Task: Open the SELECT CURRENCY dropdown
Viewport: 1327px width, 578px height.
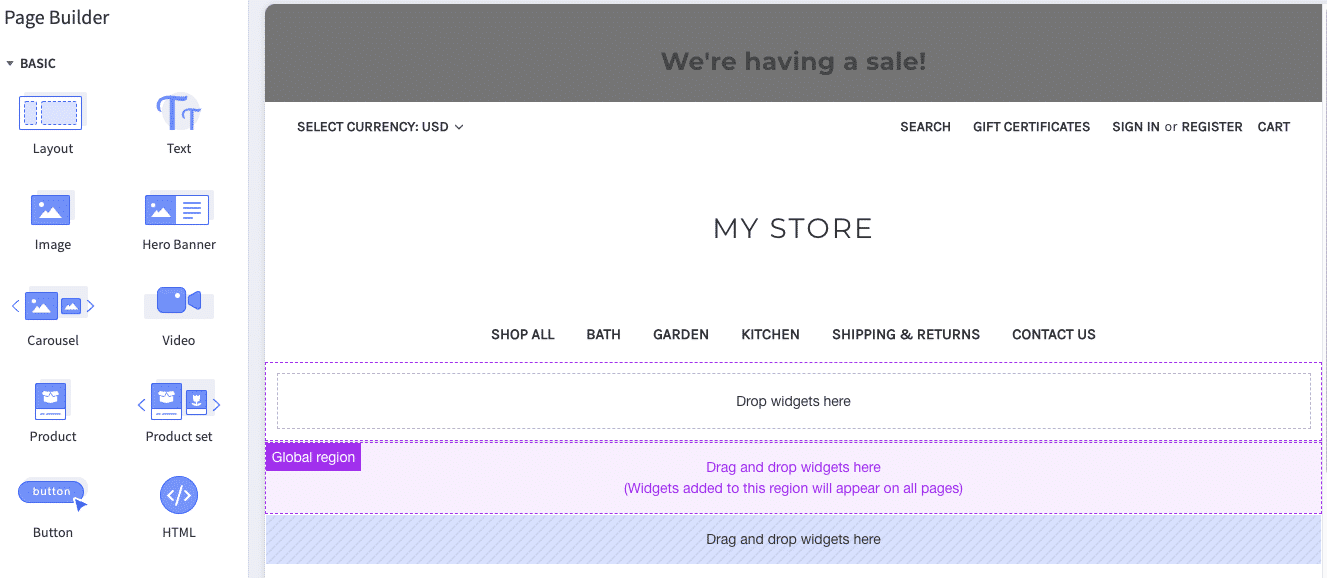Action: pos(380,126)
